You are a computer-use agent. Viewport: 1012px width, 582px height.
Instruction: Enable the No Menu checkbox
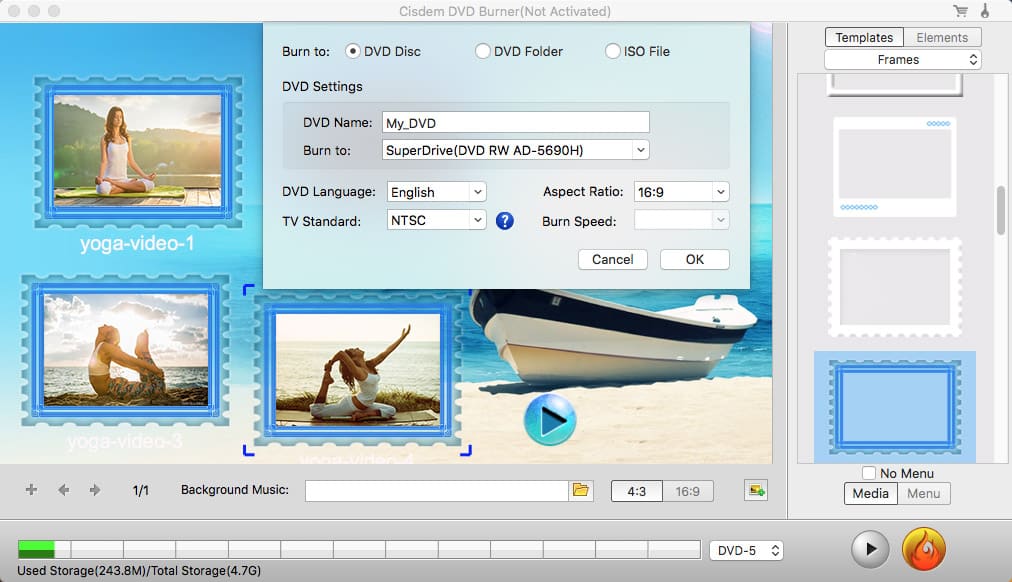869,473
